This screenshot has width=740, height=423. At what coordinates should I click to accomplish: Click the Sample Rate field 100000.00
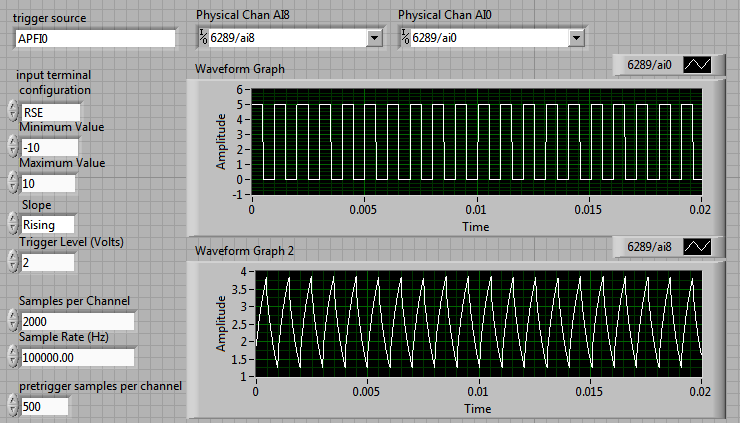pos(78,357)
